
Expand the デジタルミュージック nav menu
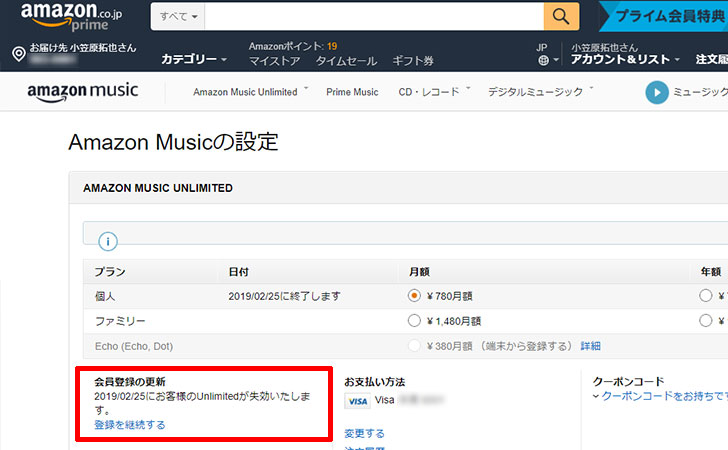[540, 92]
